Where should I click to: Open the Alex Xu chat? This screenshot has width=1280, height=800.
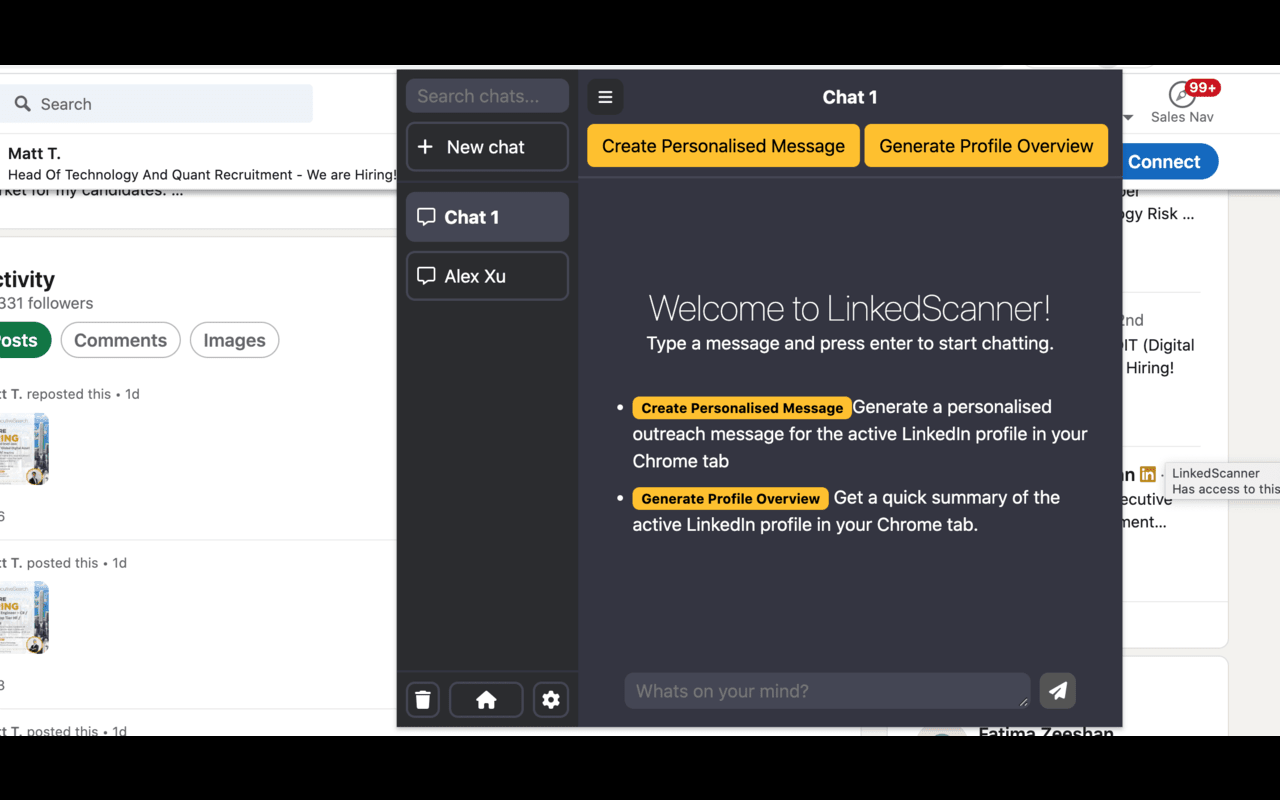[x=487, y=276]
